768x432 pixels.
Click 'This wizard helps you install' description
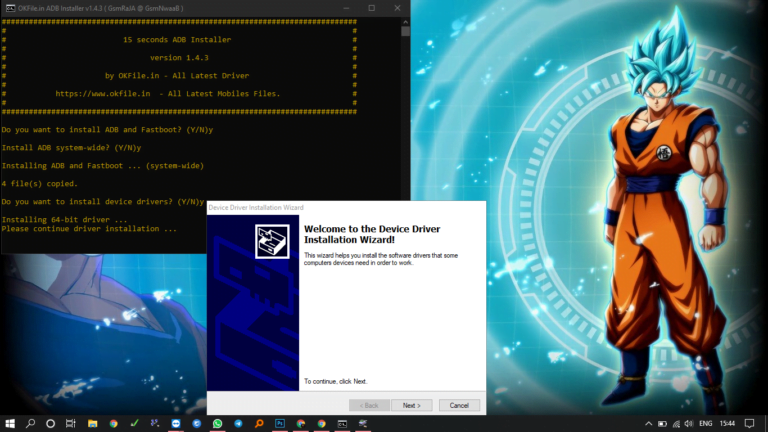381,259
